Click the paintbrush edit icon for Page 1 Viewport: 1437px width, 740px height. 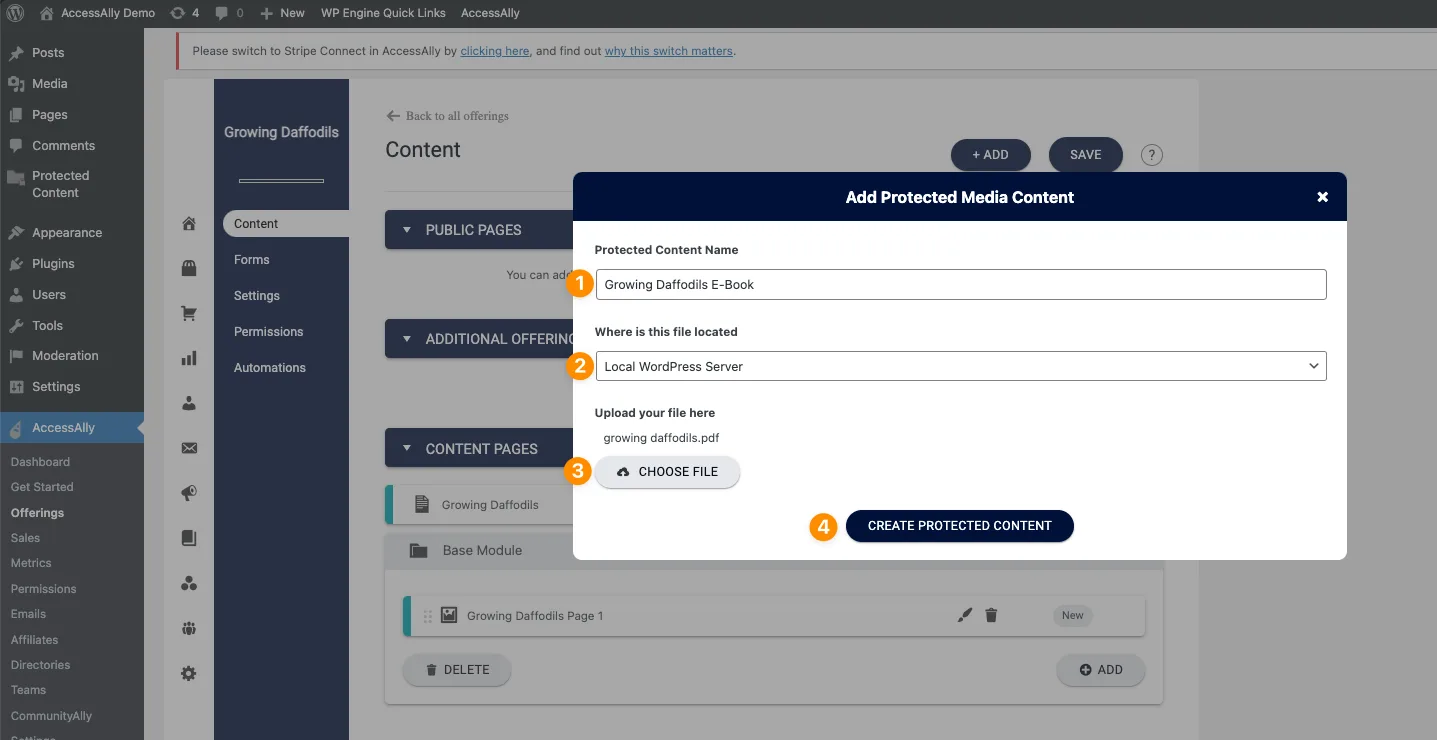[964, 616]
